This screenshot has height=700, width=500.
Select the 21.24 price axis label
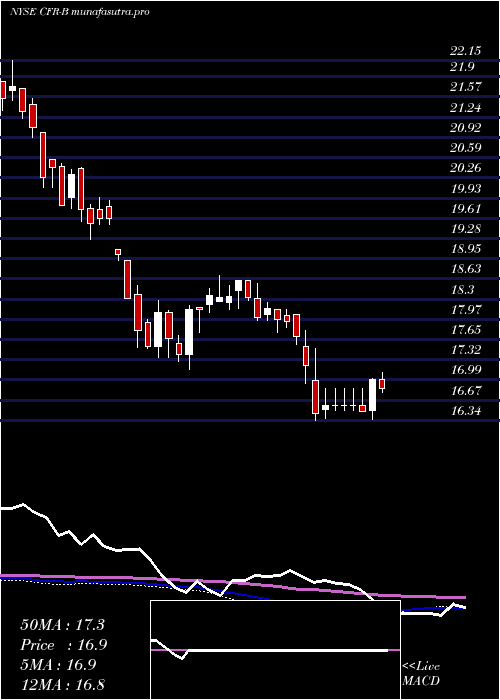pyautogui.click(x=466, y=108)
